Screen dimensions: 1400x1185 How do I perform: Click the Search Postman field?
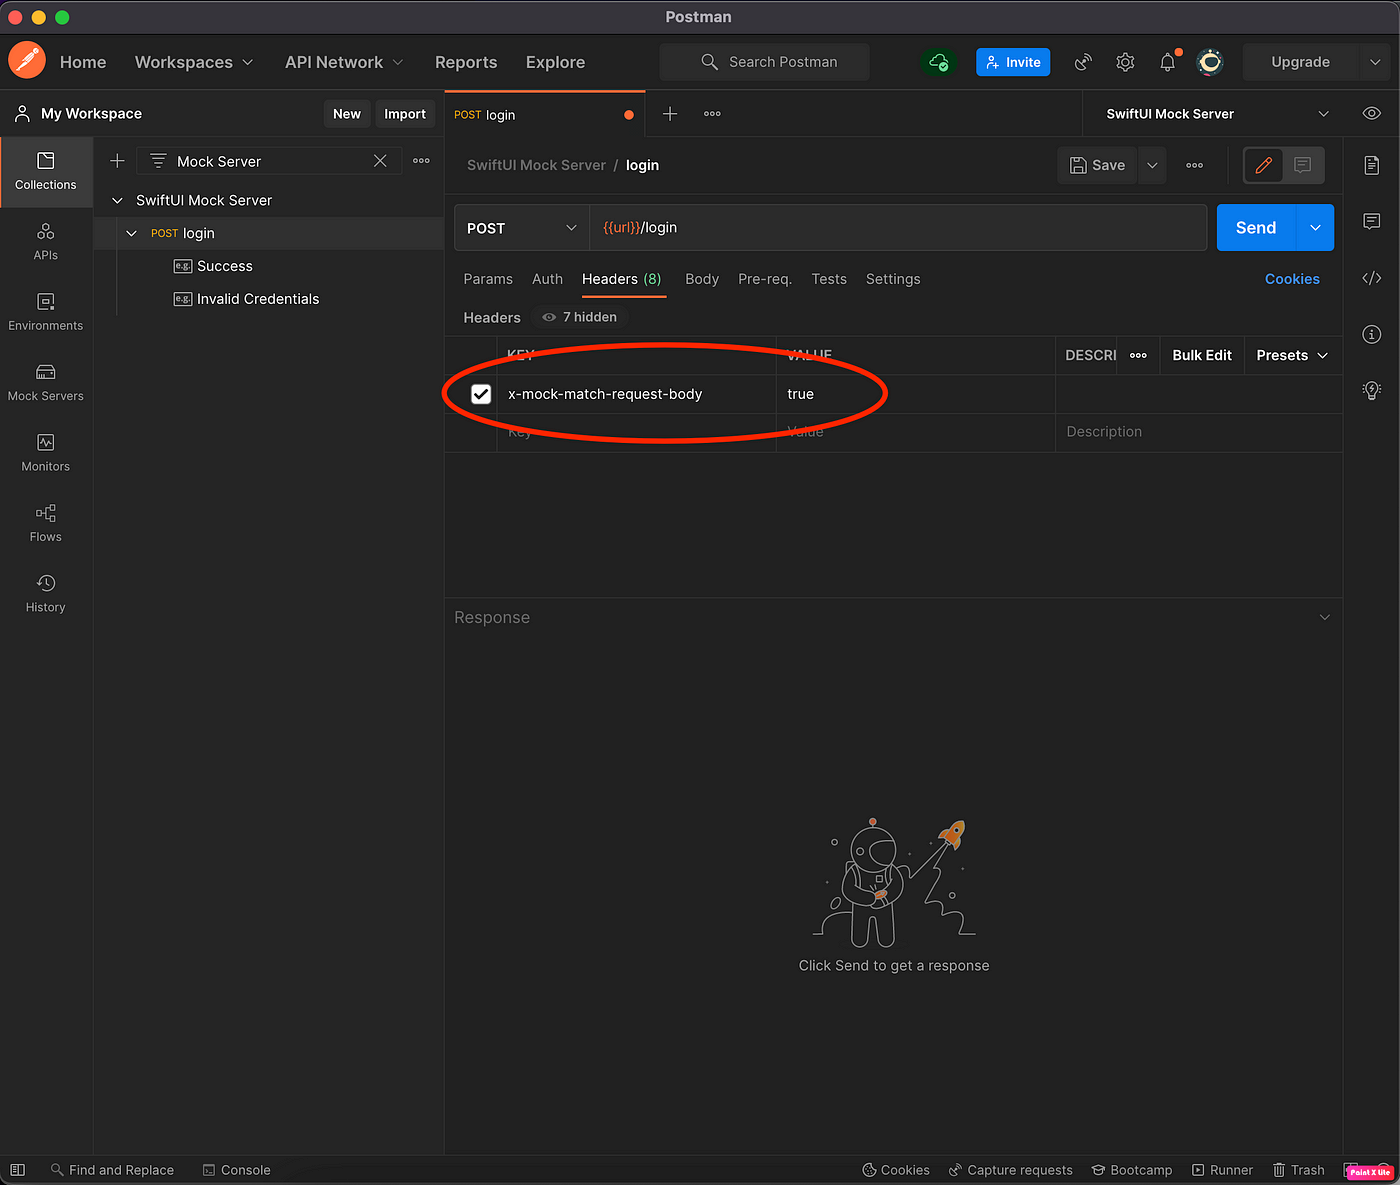click(x=765, y=62)
